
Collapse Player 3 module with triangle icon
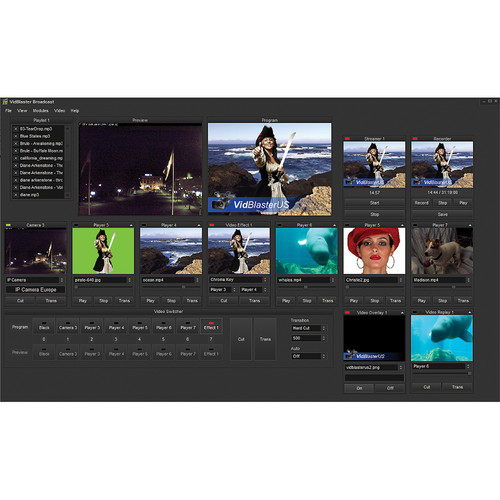click(131, 225)
